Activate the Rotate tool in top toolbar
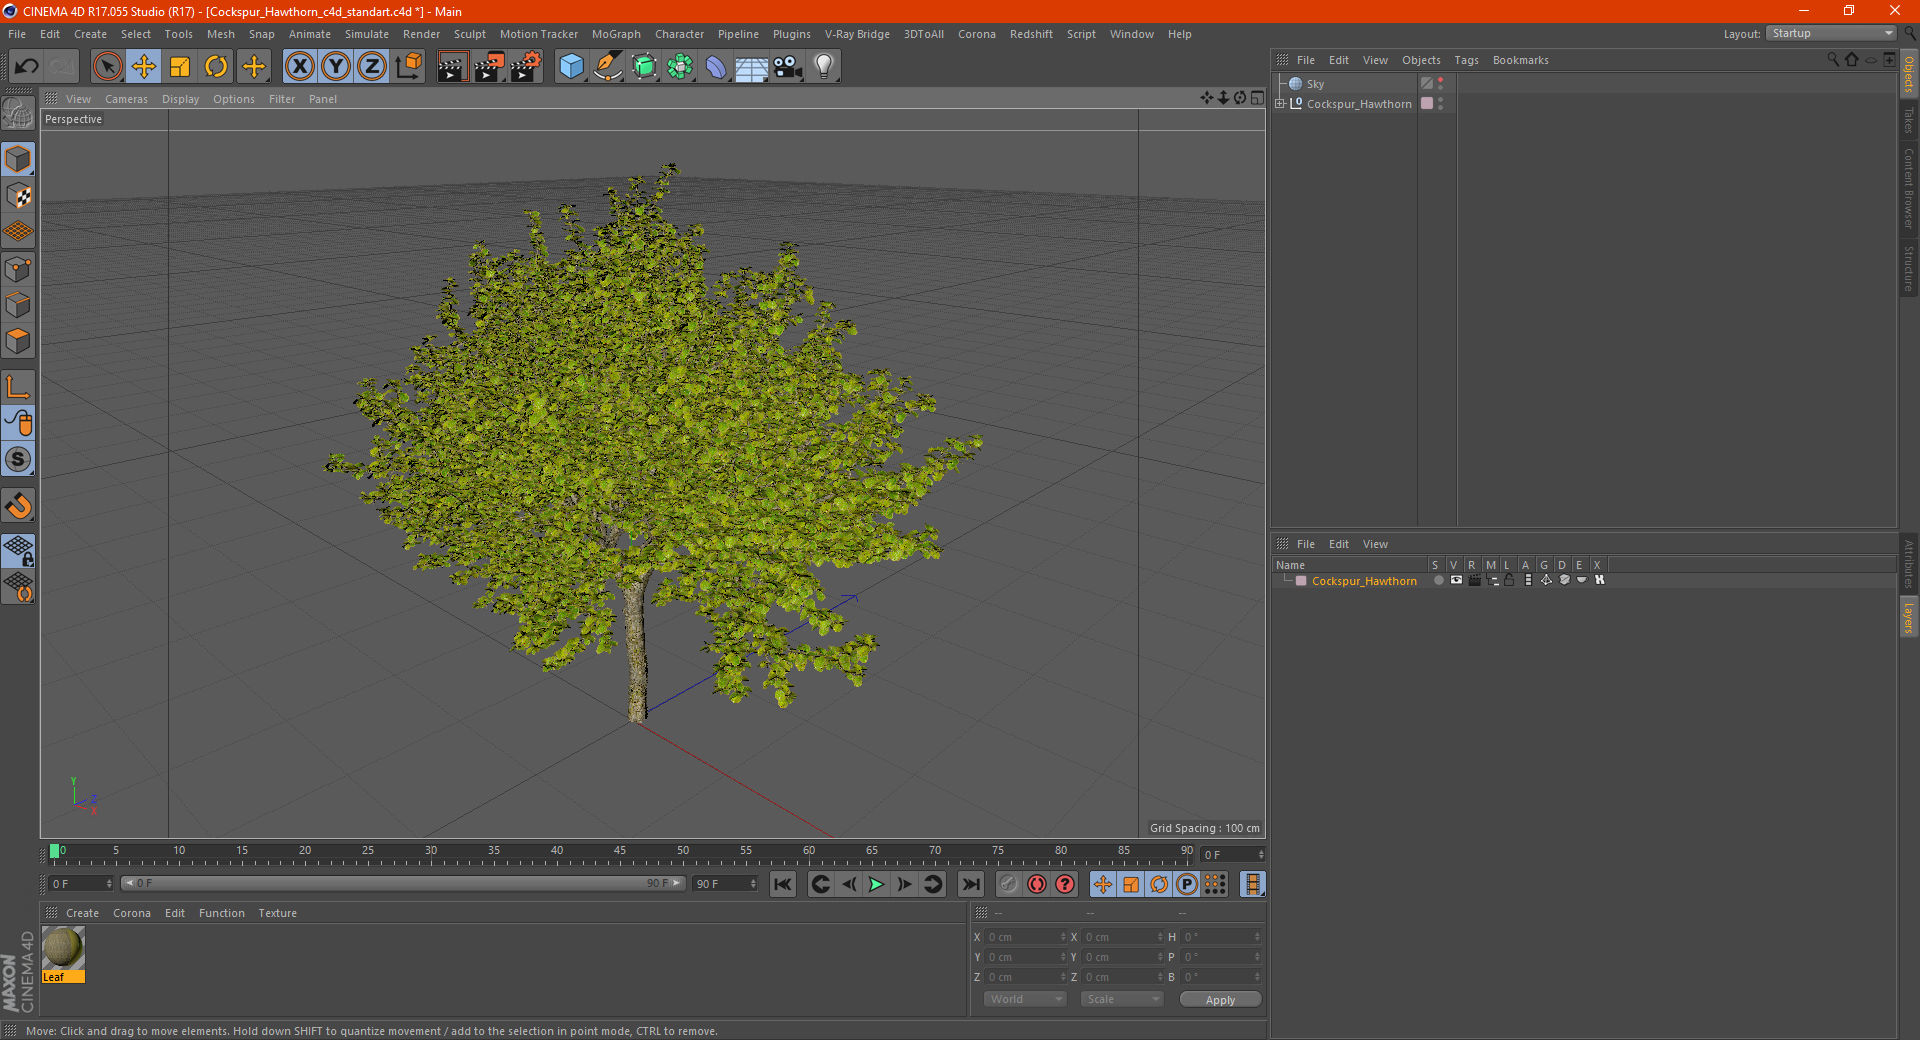 pyautogui.click(x=216, y=67)
